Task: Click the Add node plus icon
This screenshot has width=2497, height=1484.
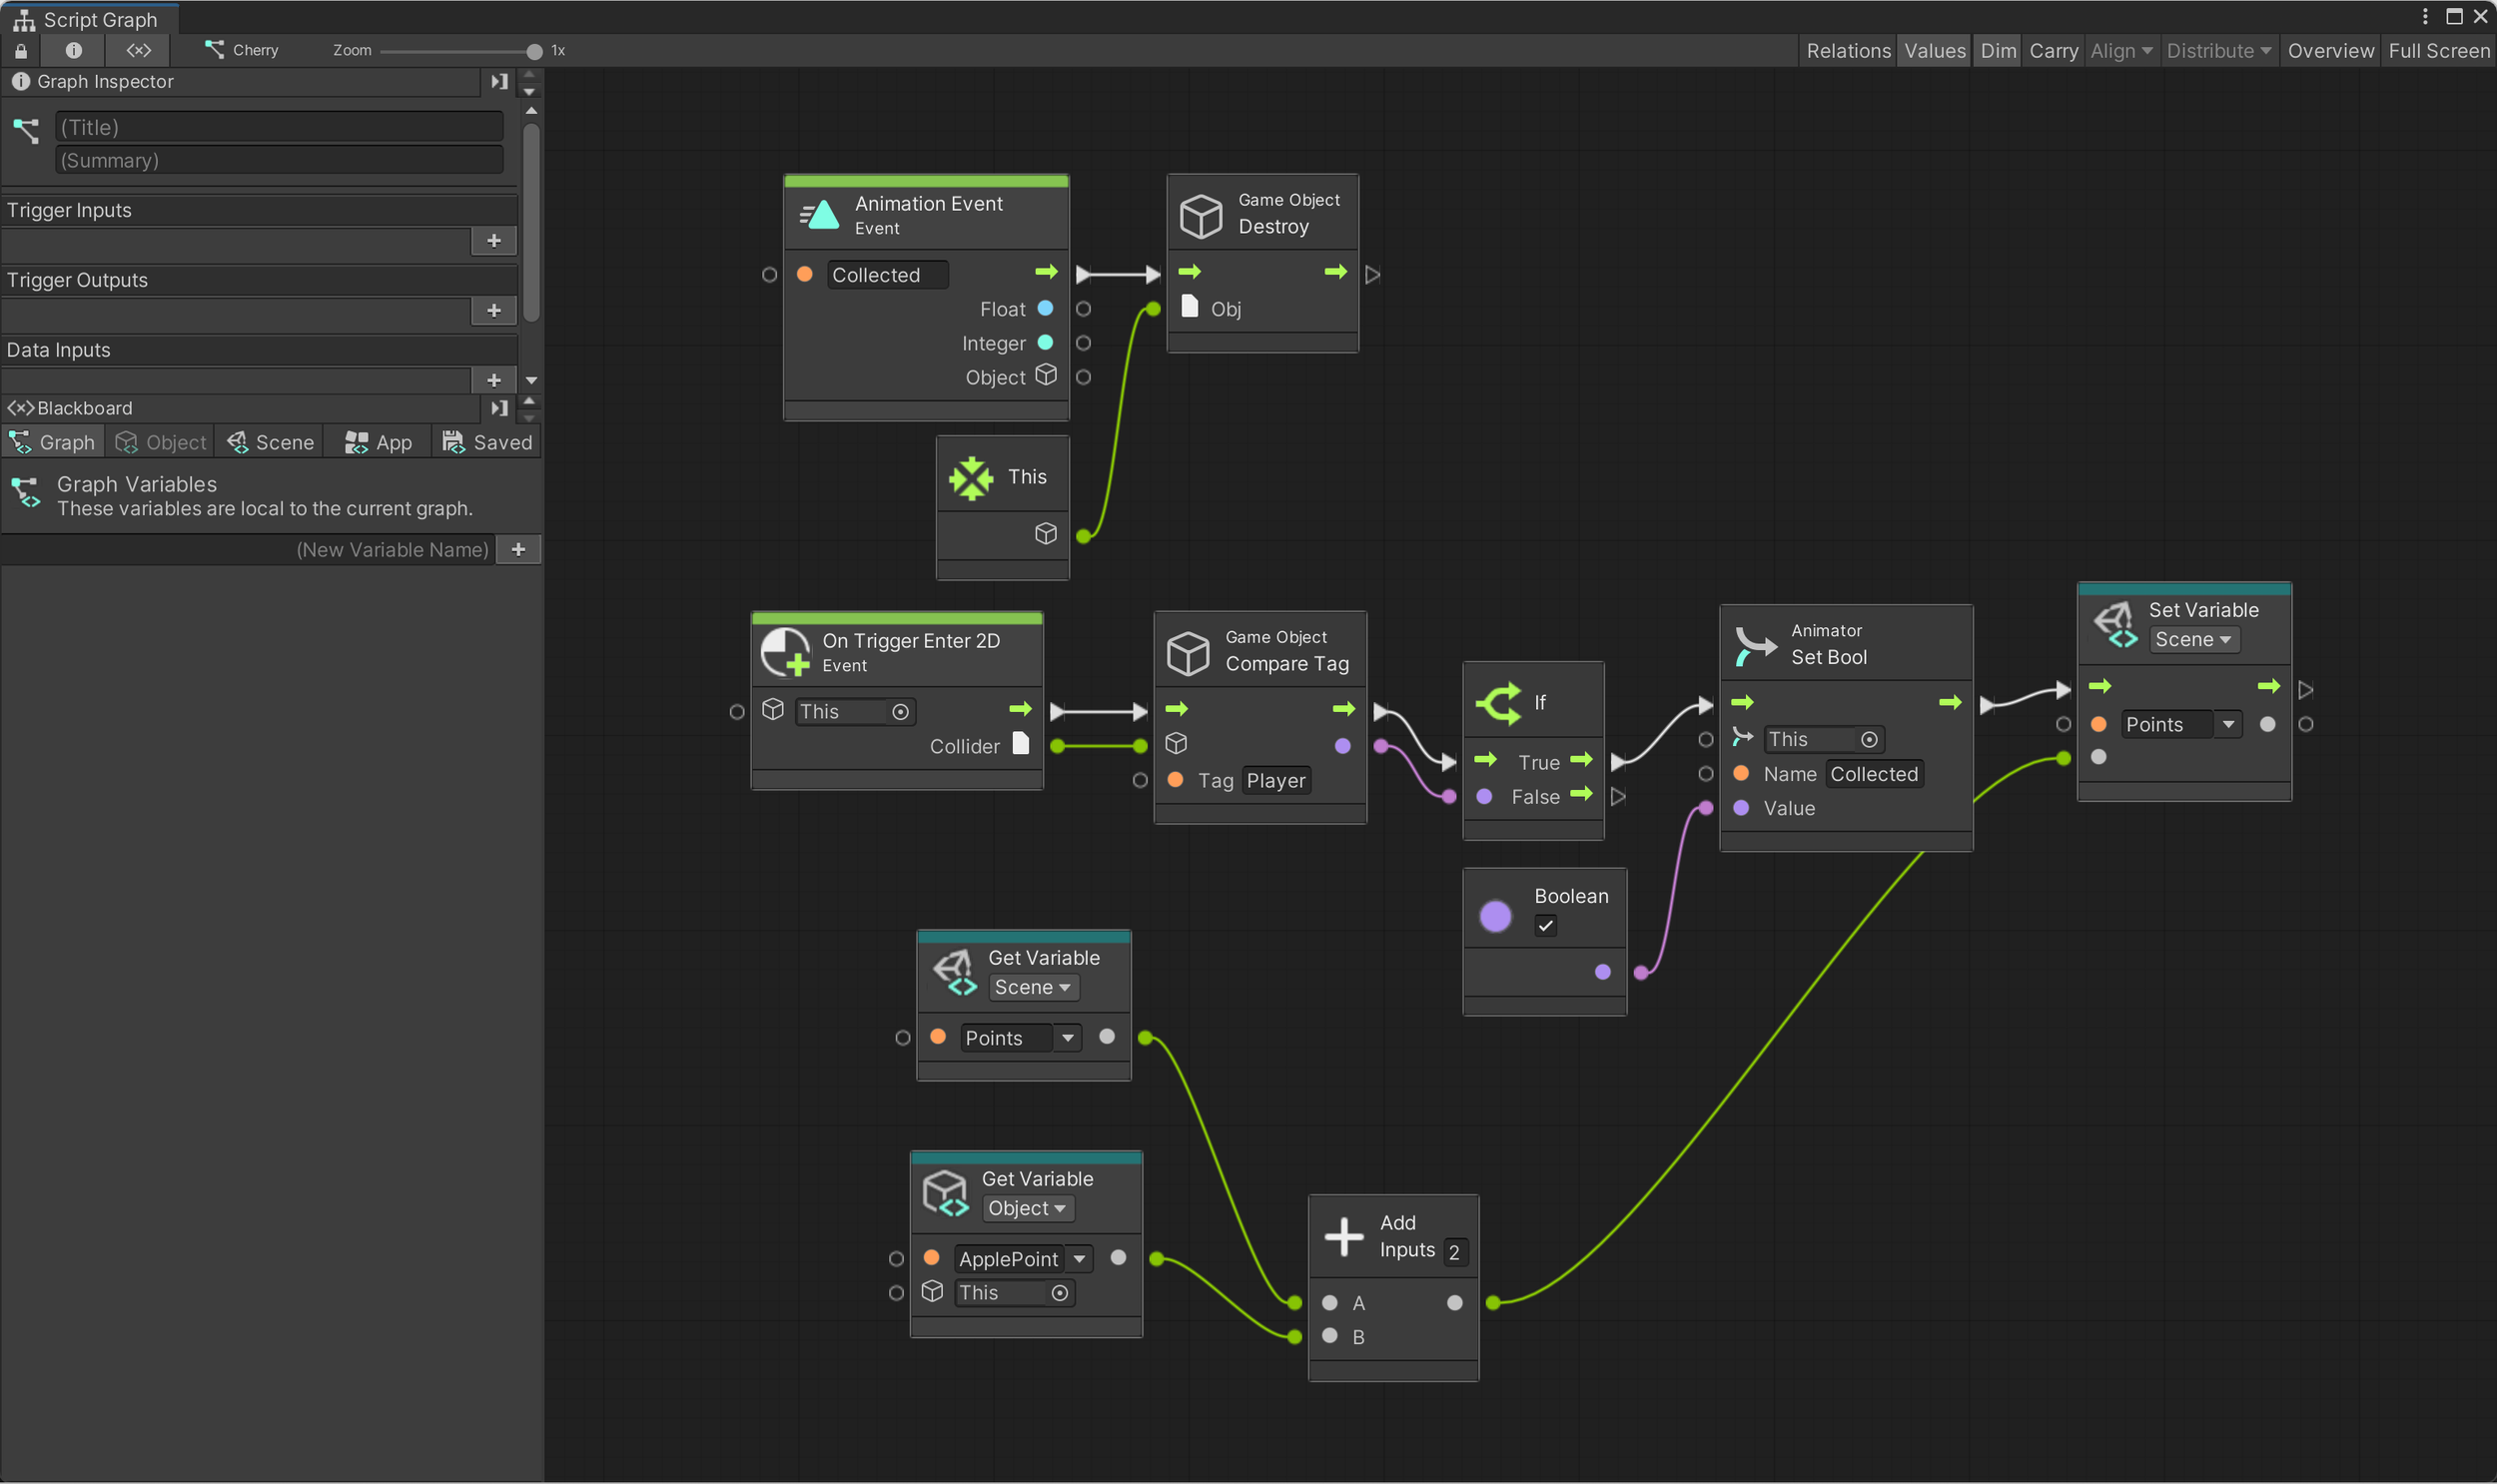Action: (x=1343, y=1237)
